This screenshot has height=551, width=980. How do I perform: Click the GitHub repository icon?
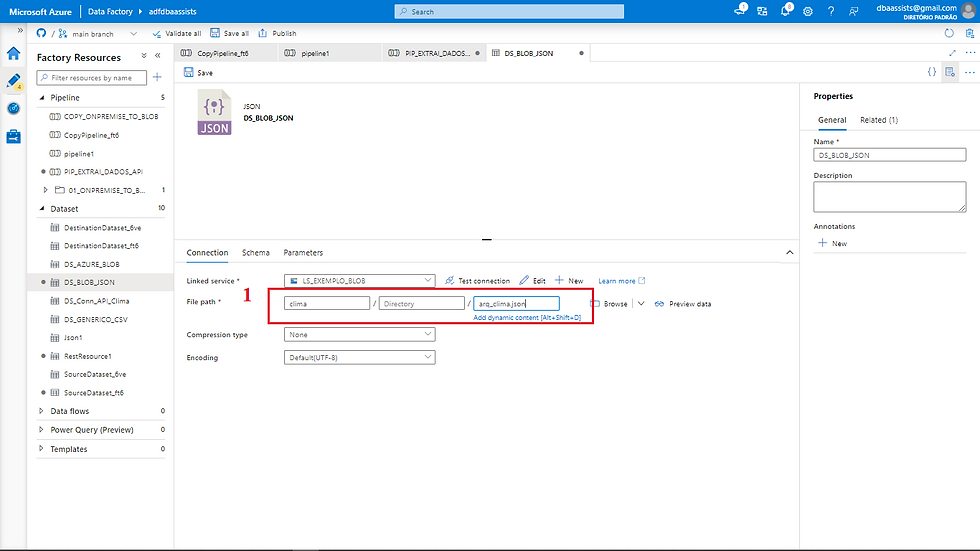click(41, 33)
